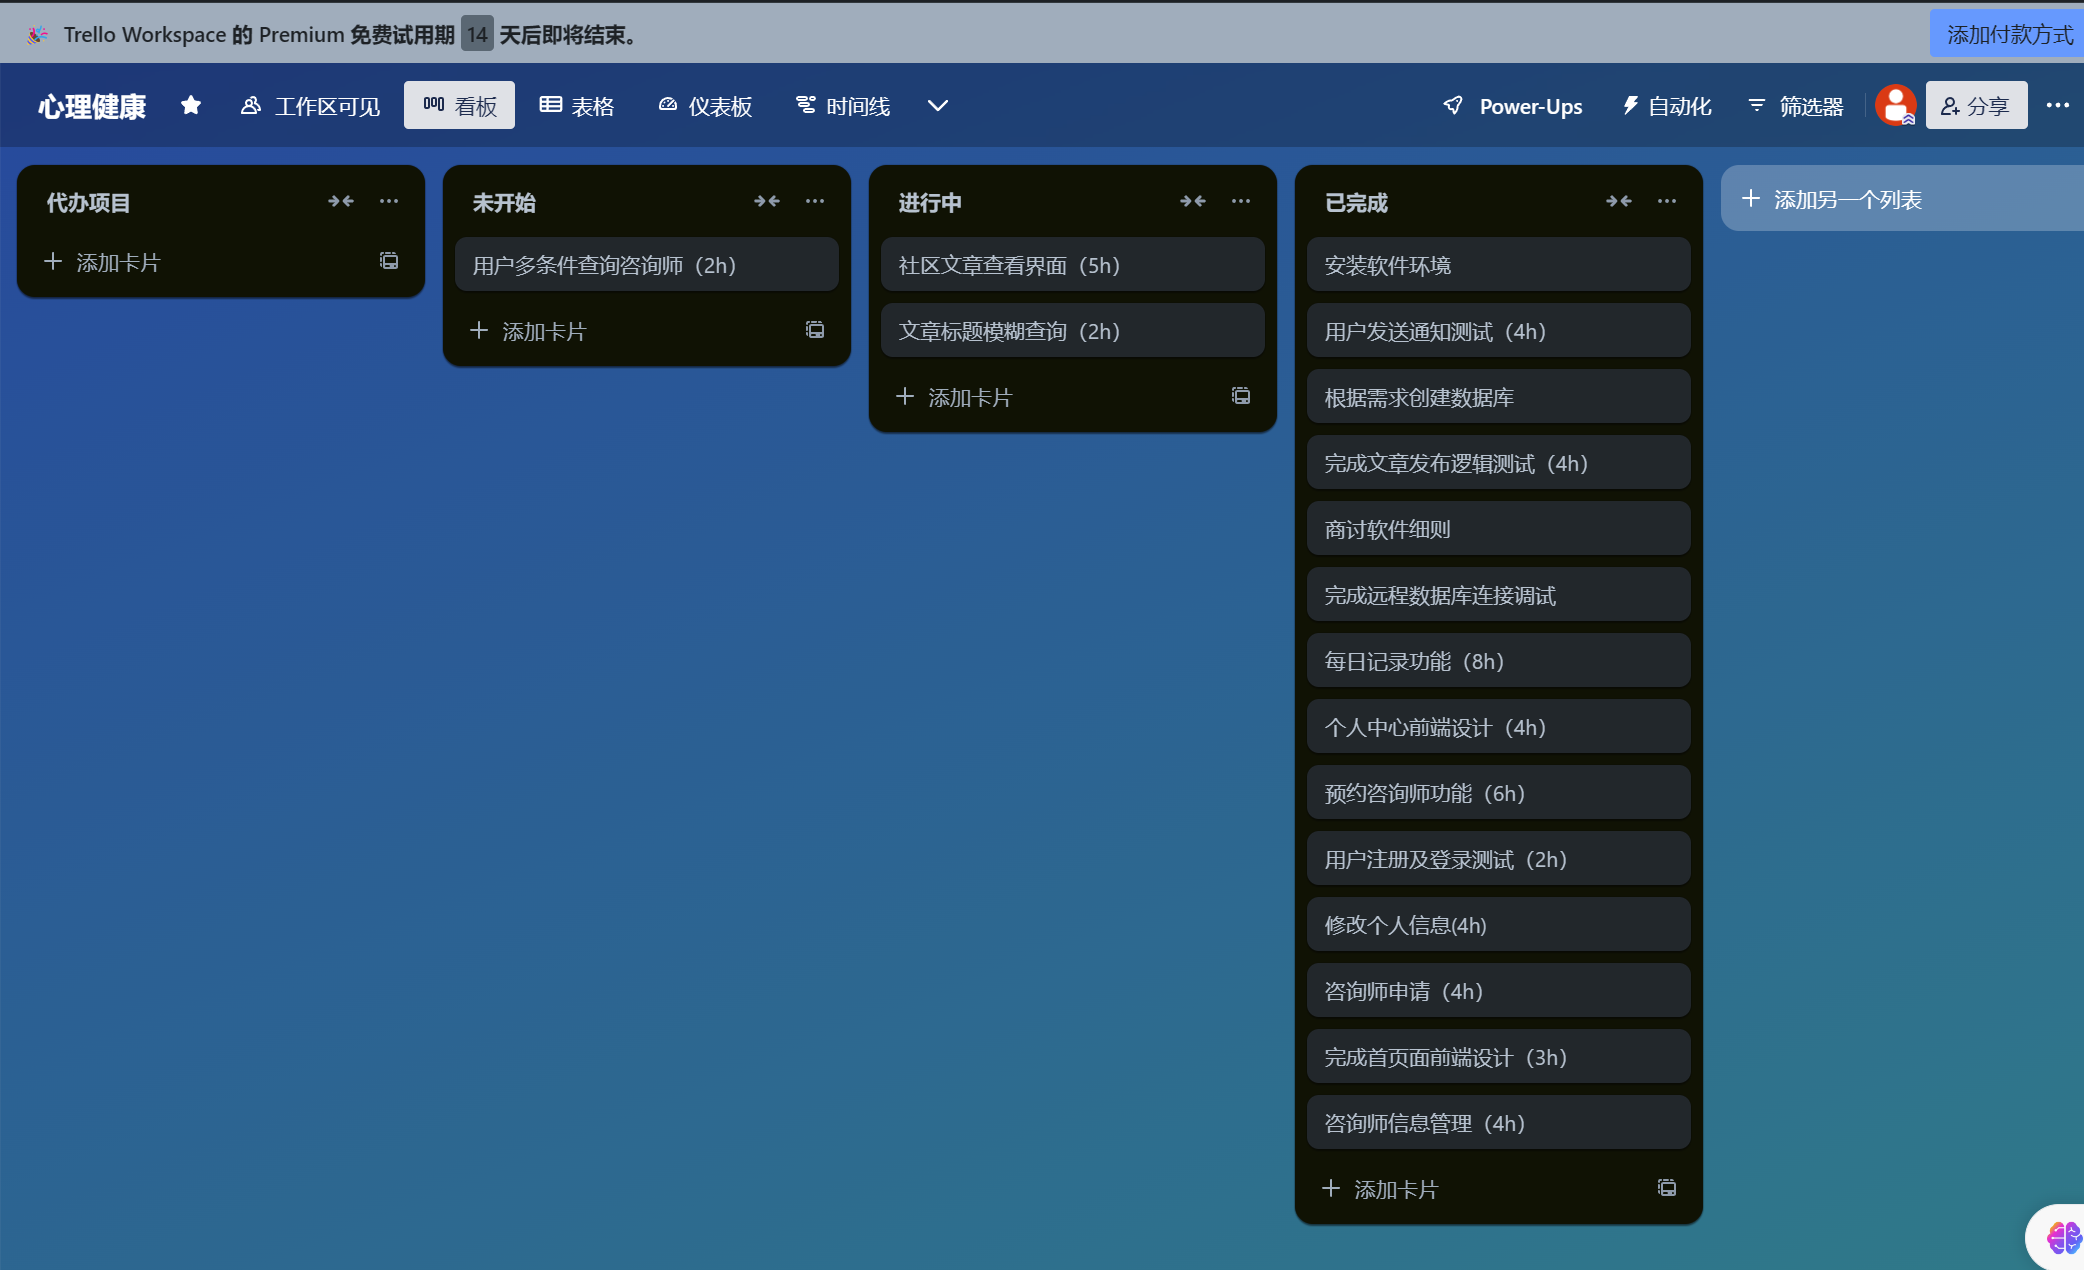2084x1270 pixels.
Task: Open the 进行中 list actions menu
Action: tap(1241, 201)
